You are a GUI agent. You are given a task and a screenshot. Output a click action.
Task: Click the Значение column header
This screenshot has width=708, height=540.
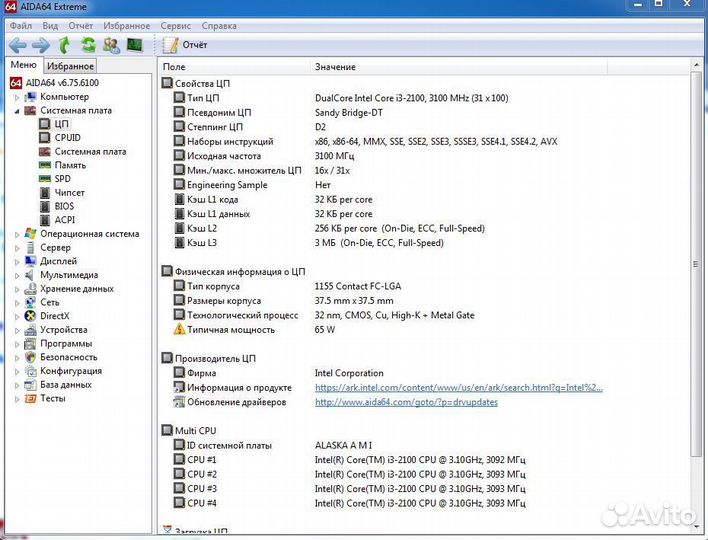click(x=459, y=67)
